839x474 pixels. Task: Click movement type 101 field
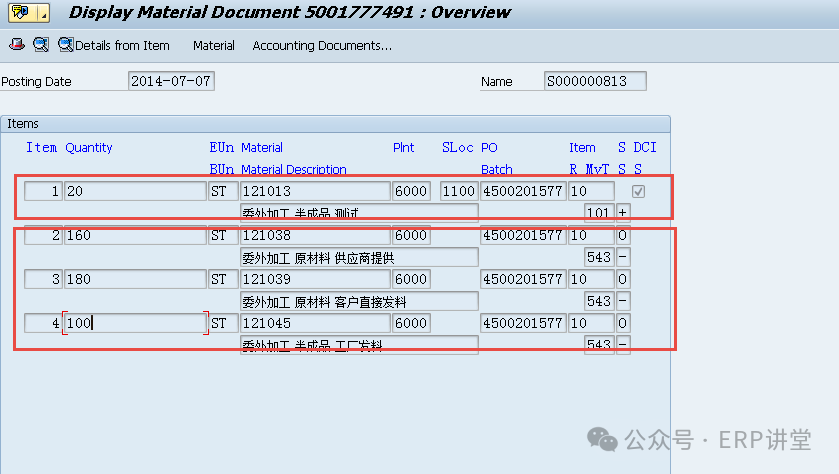tap(598, 213)
